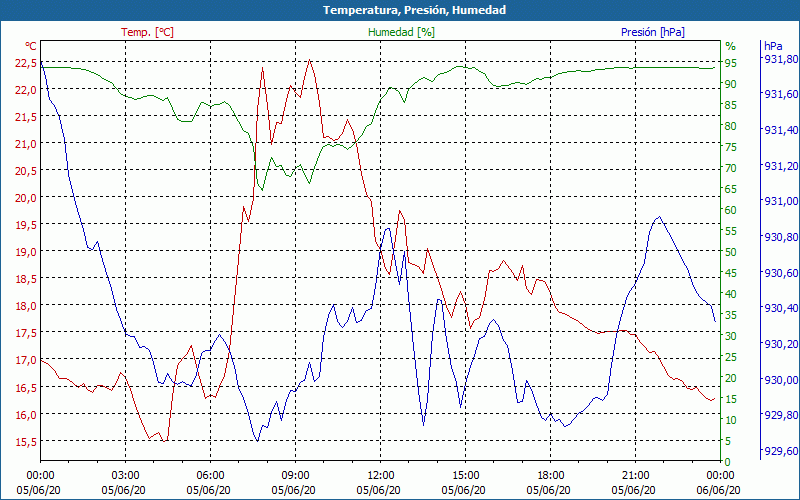Pick the 16,0 temperature axis tick
Screen dimensions: 800x500
pyautogui.click(x=27, y=415)
